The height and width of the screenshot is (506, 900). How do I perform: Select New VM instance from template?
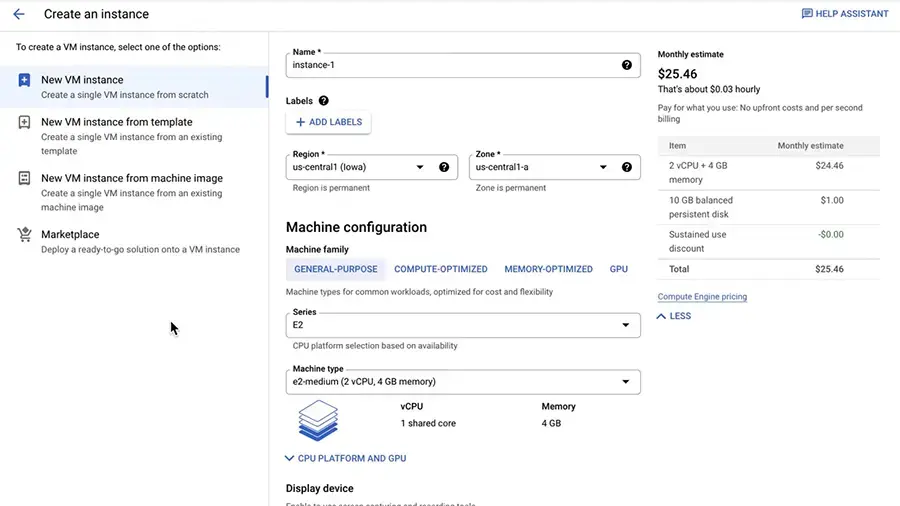coord(134,136)
